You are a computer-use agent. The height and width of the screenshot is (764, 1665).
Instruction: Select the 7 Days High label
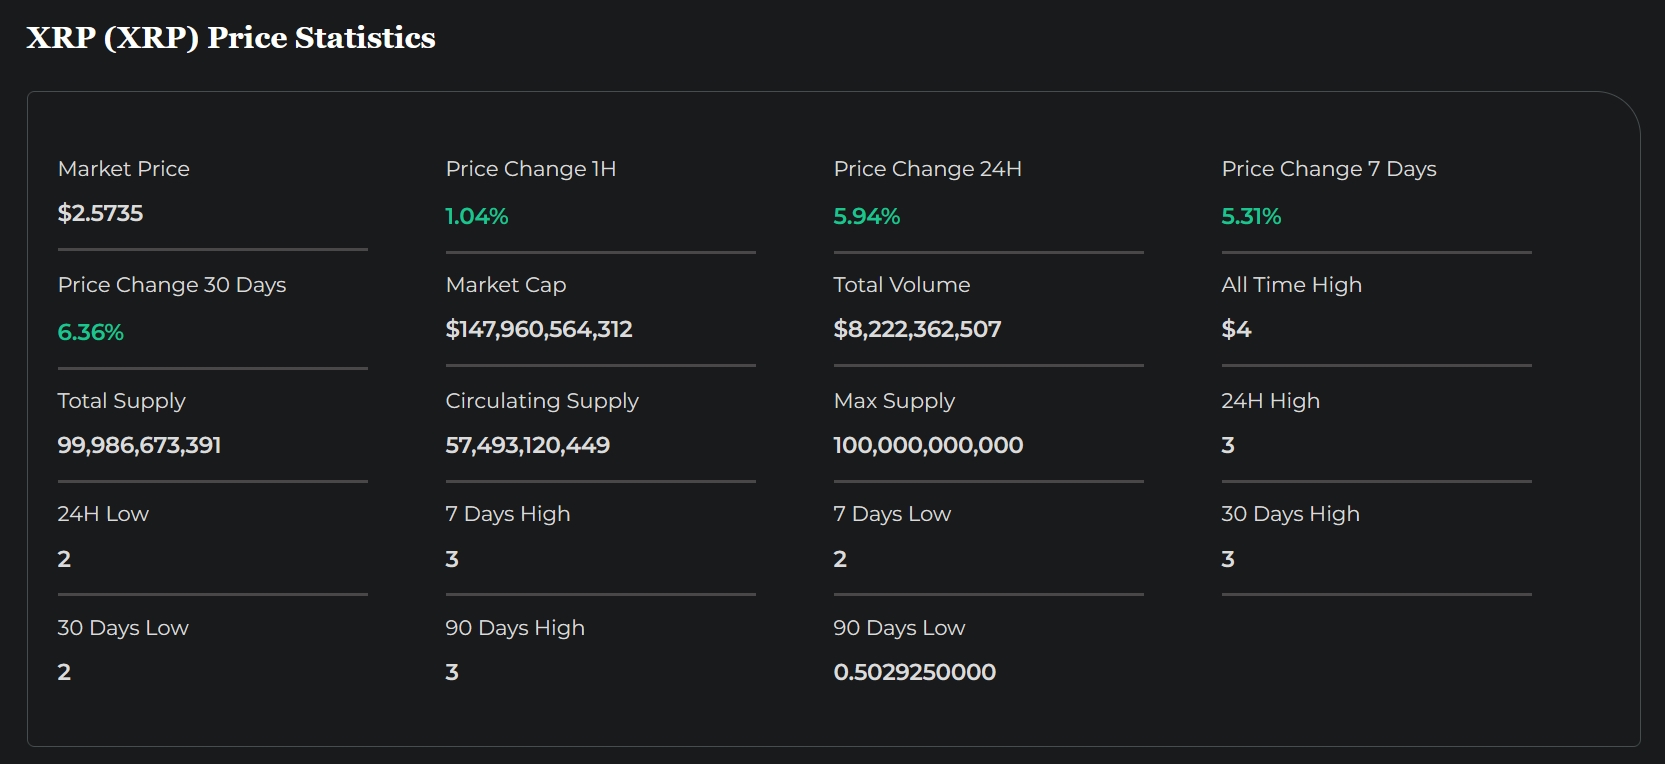pos(508,514)
